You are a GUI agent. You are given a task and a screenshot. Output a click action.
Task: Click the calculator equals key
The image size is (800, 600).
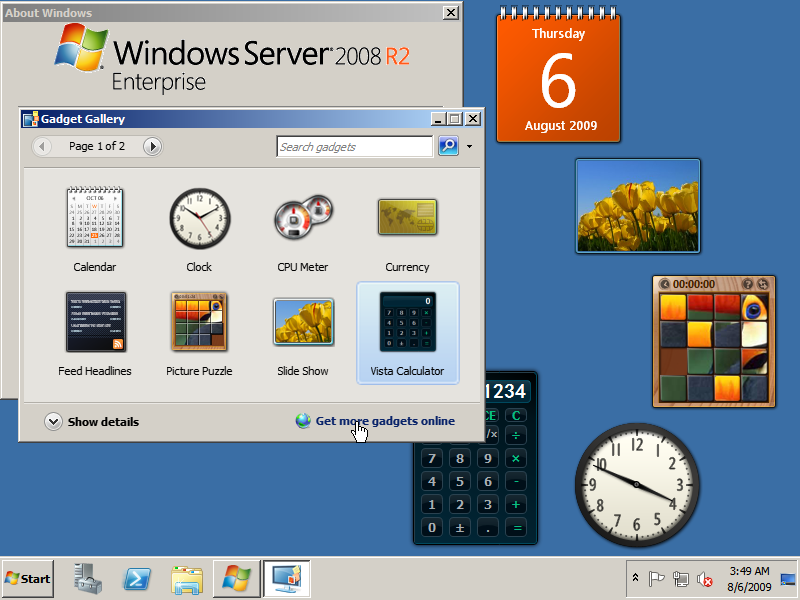[516, 528]
